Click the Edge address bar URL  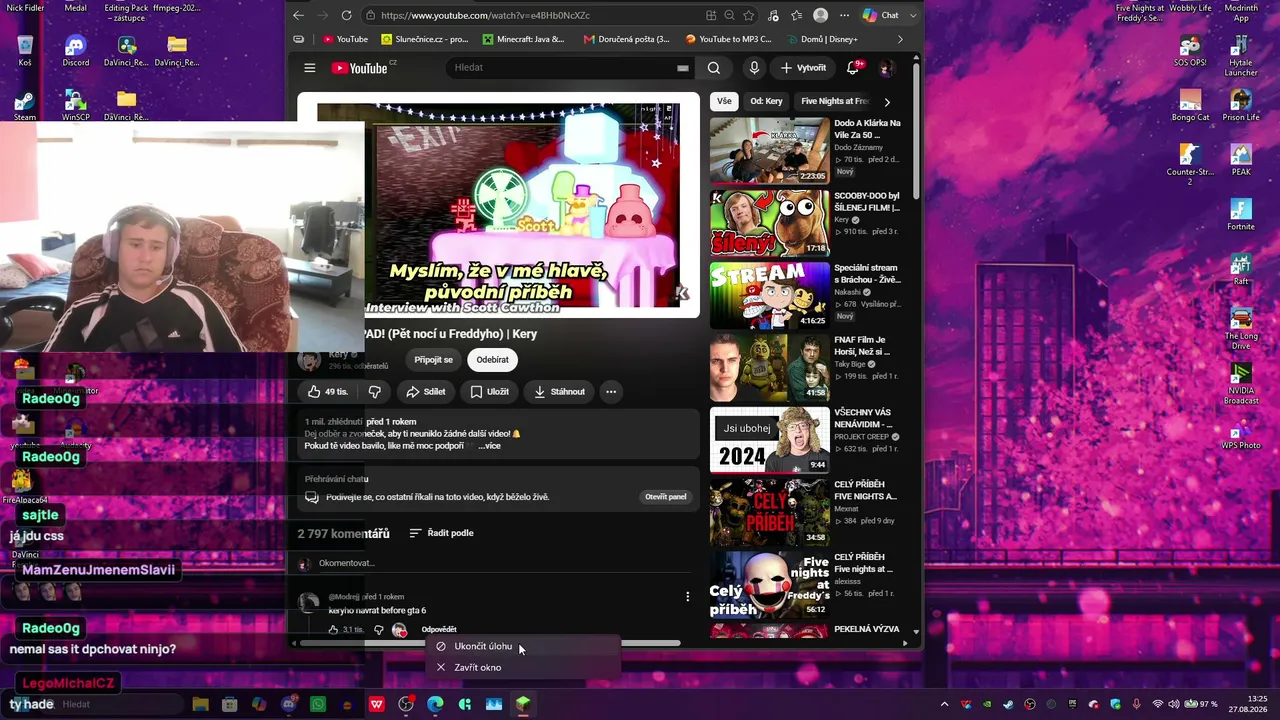pyautogui.click(x=485, y=15)
